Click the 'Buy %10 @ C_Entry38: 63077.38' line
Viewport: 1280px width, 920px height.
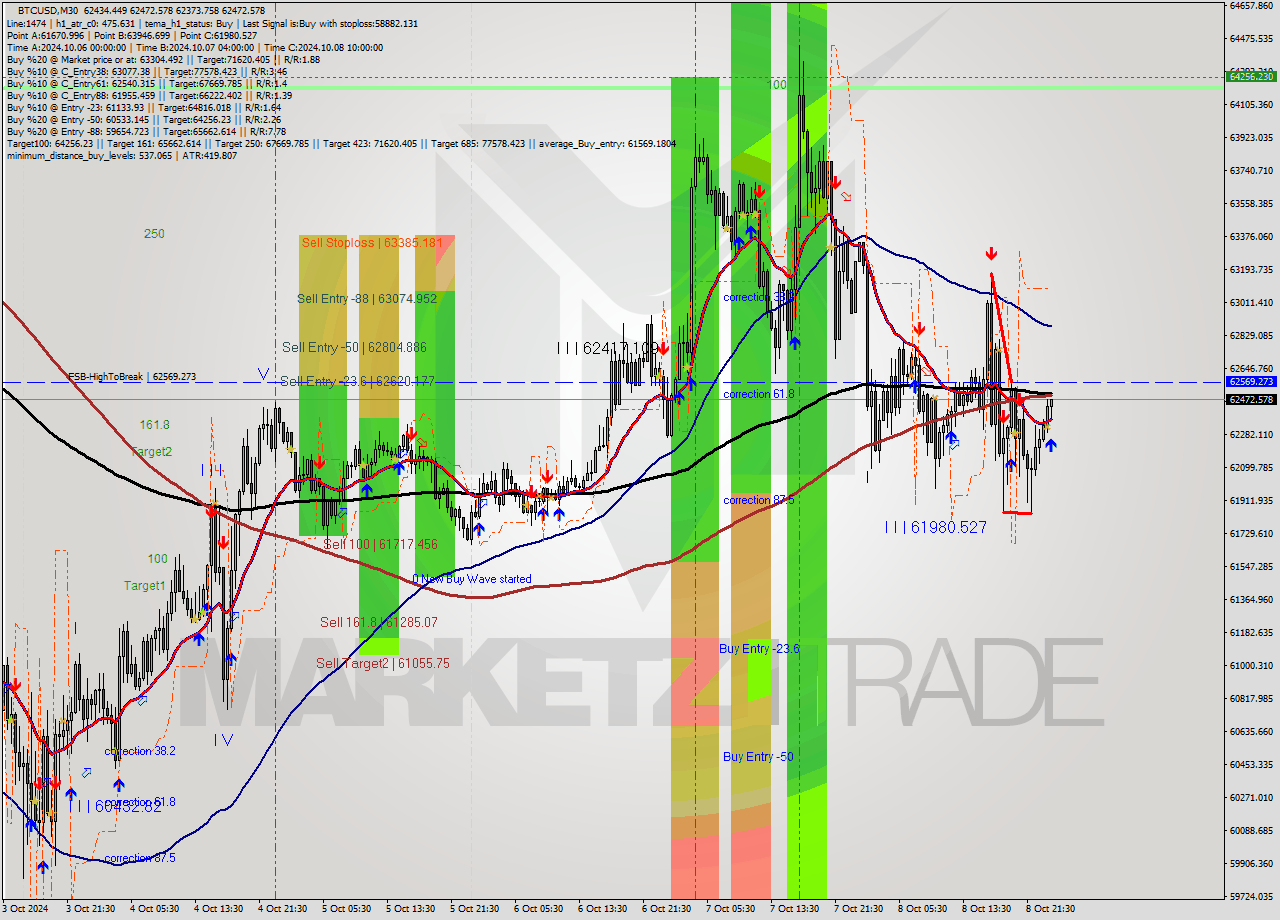click(147, 71)
